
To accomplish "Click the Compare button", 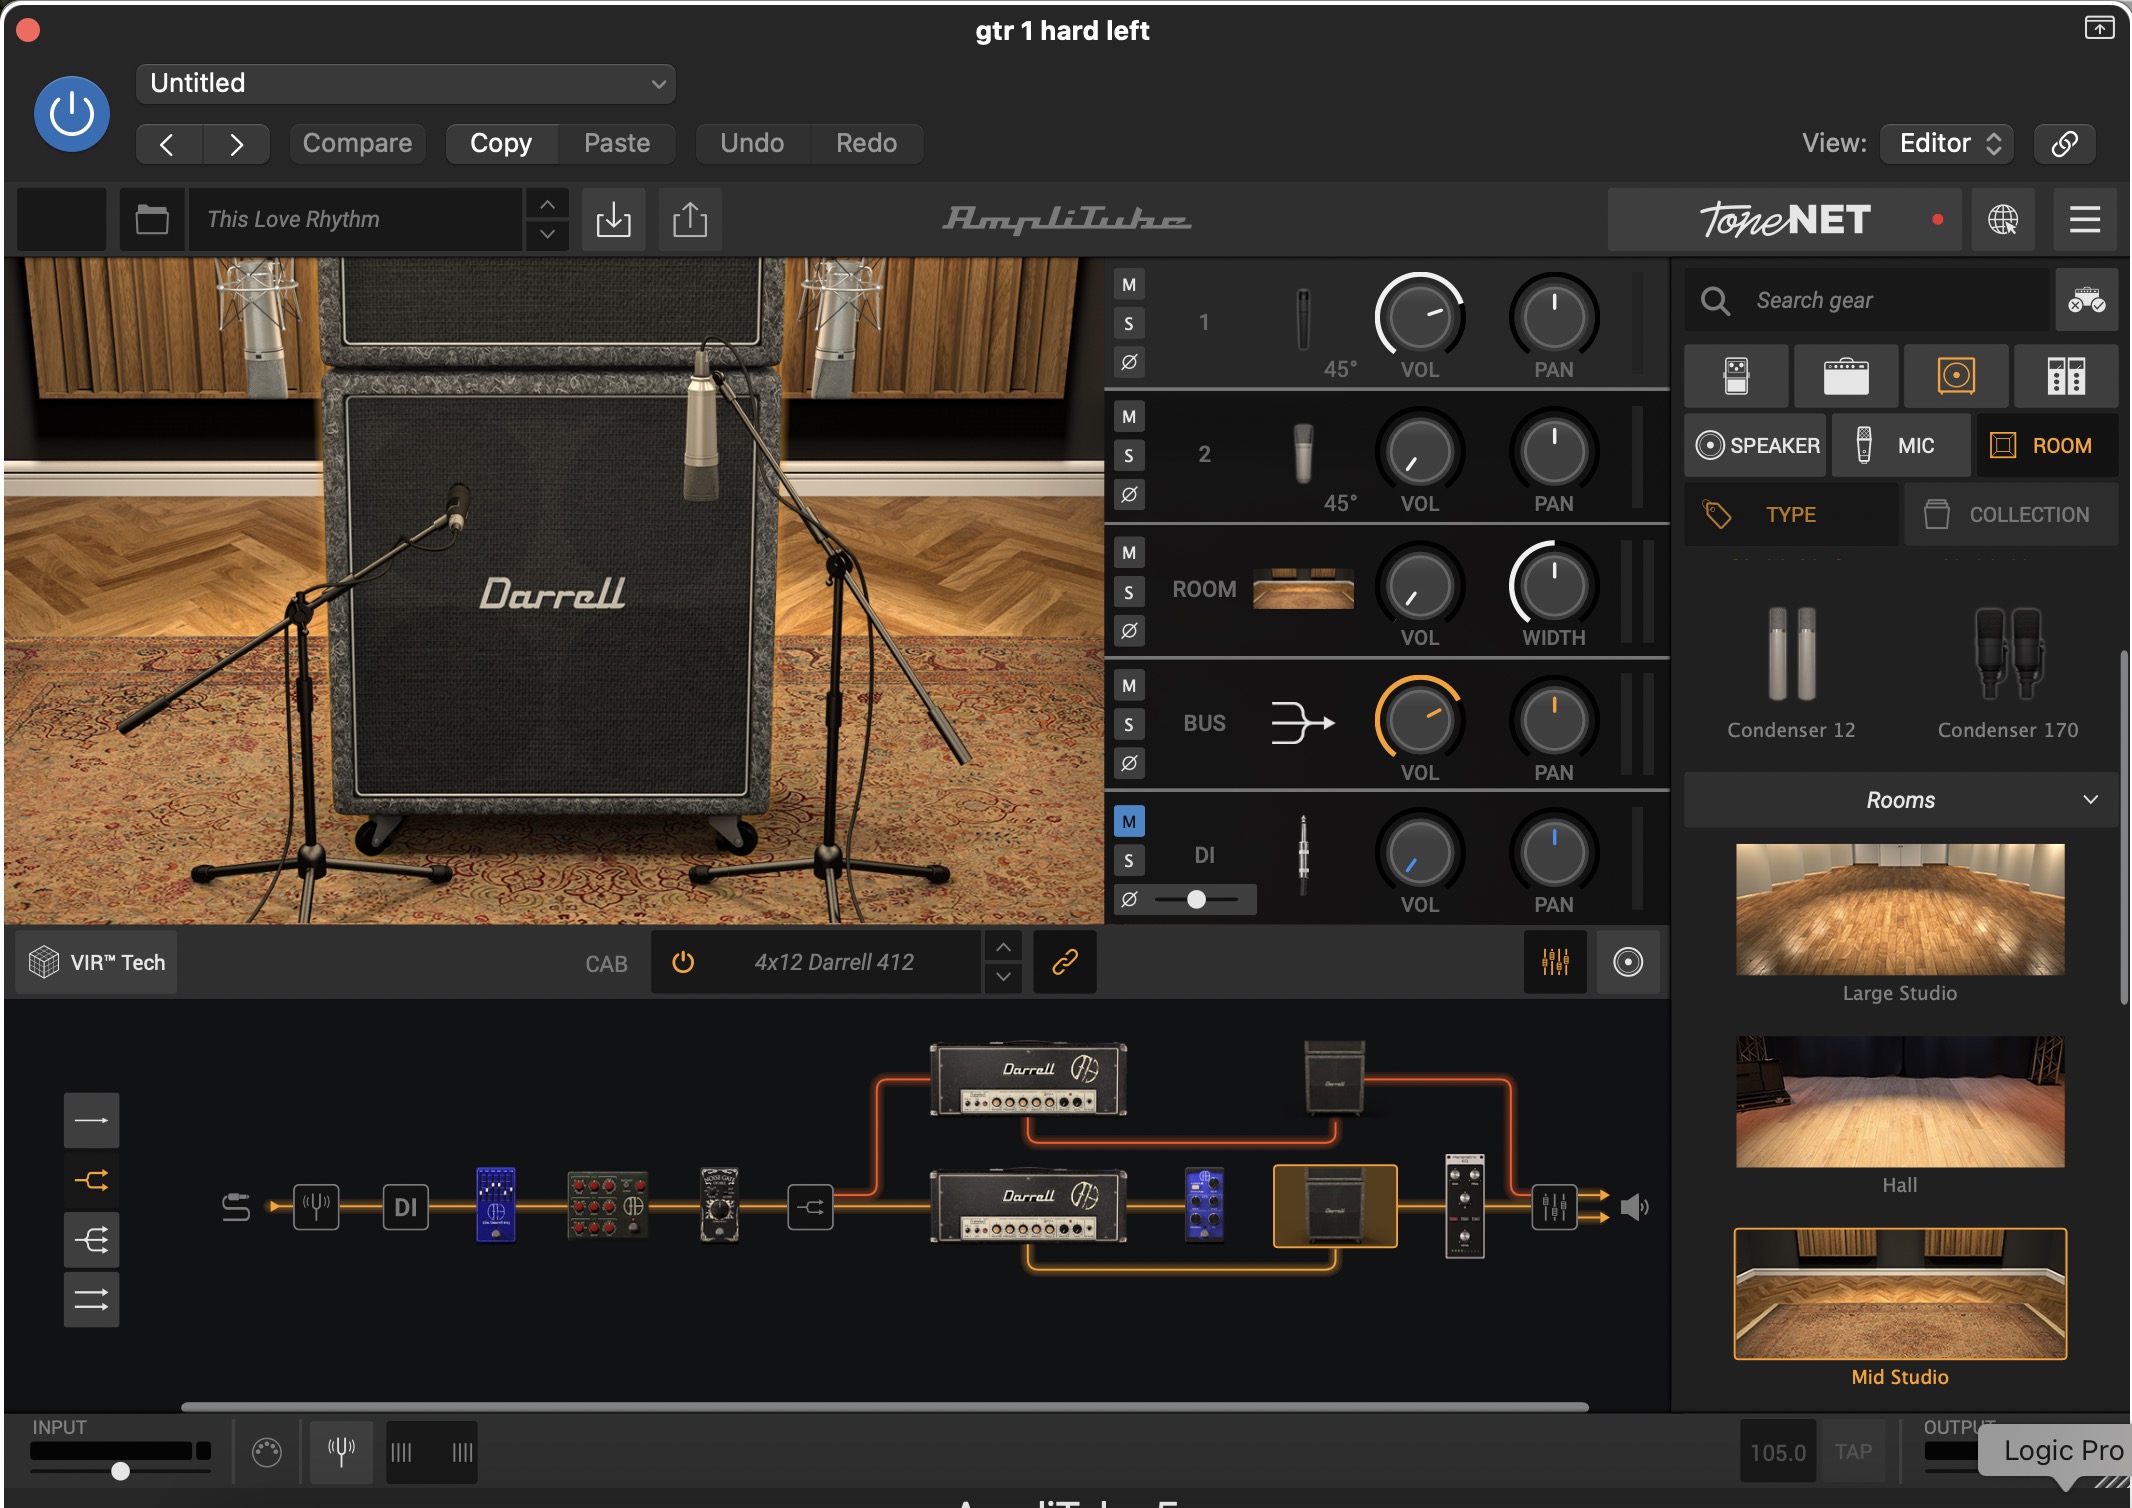I will tap(357, 143).
